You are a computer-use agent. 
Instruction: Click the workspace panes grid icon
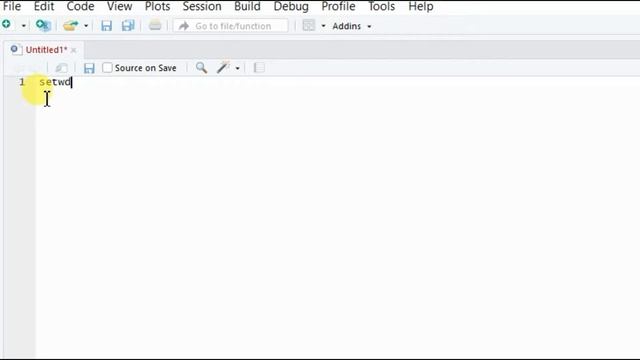pos(309,26)
